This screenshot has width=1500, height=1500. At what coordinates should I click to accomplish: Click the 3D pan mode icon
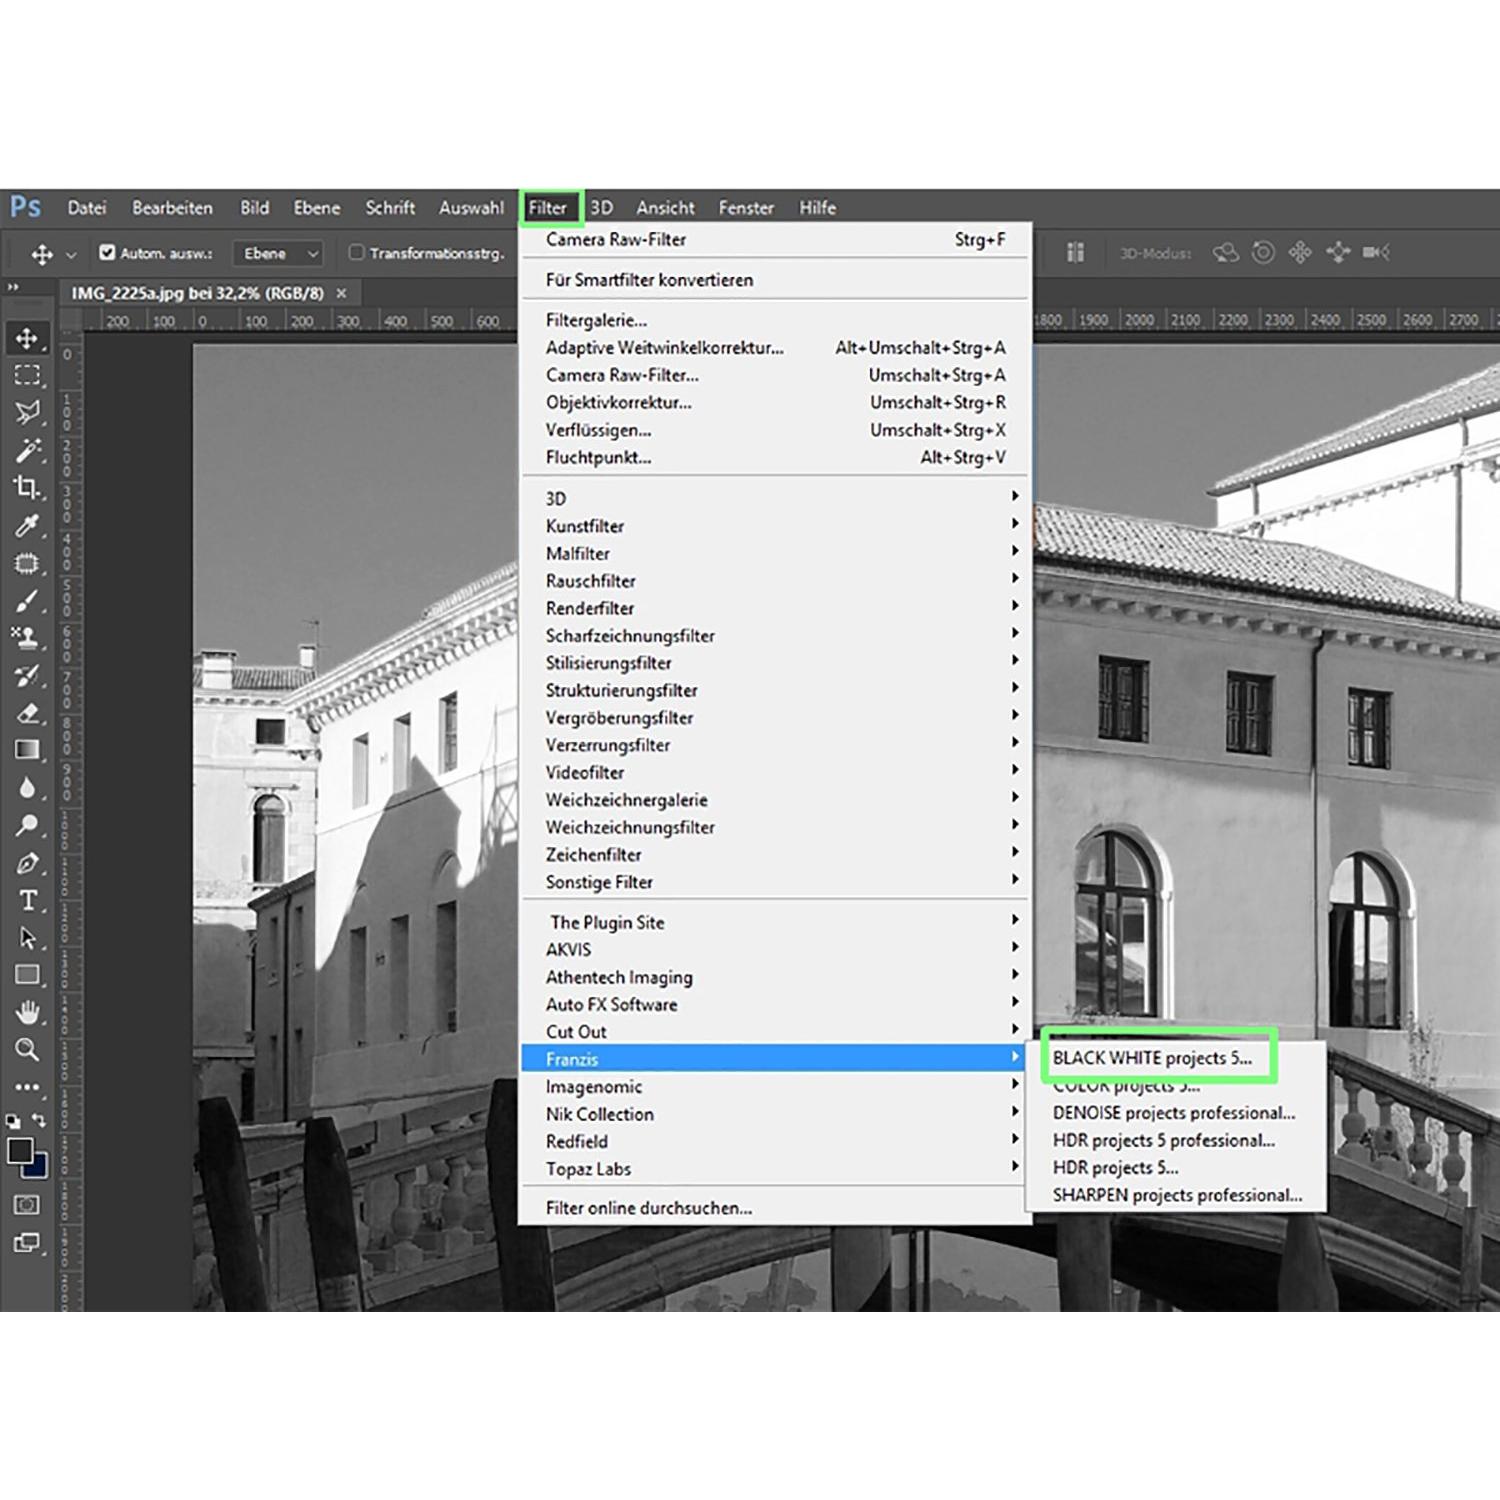pos(1300,253)
